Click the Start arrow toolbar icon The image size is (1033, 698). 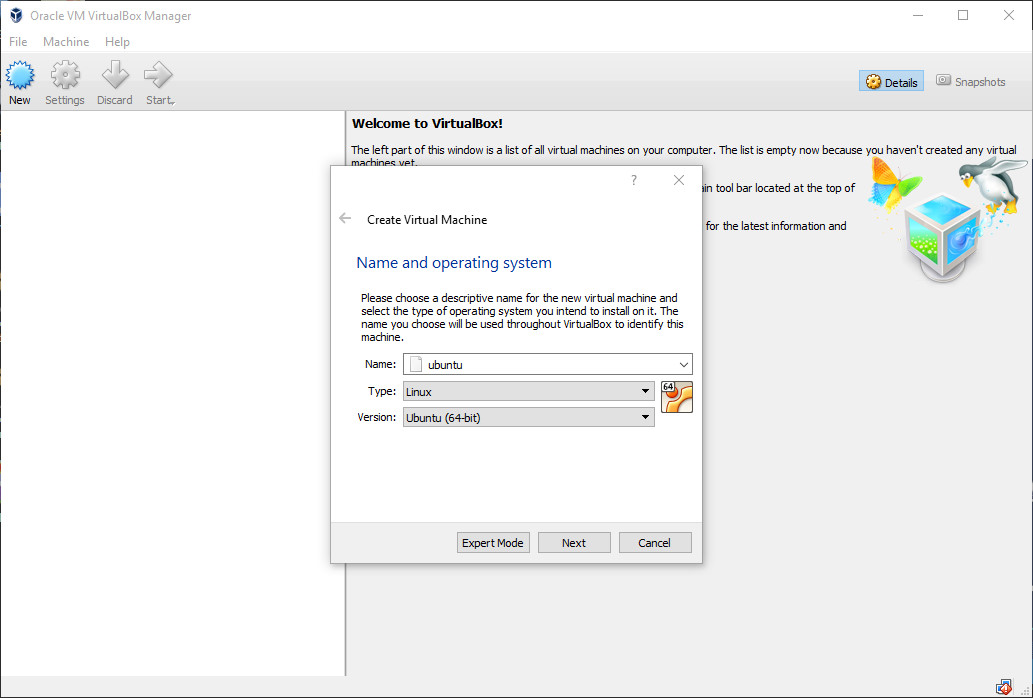click(159, 82)
